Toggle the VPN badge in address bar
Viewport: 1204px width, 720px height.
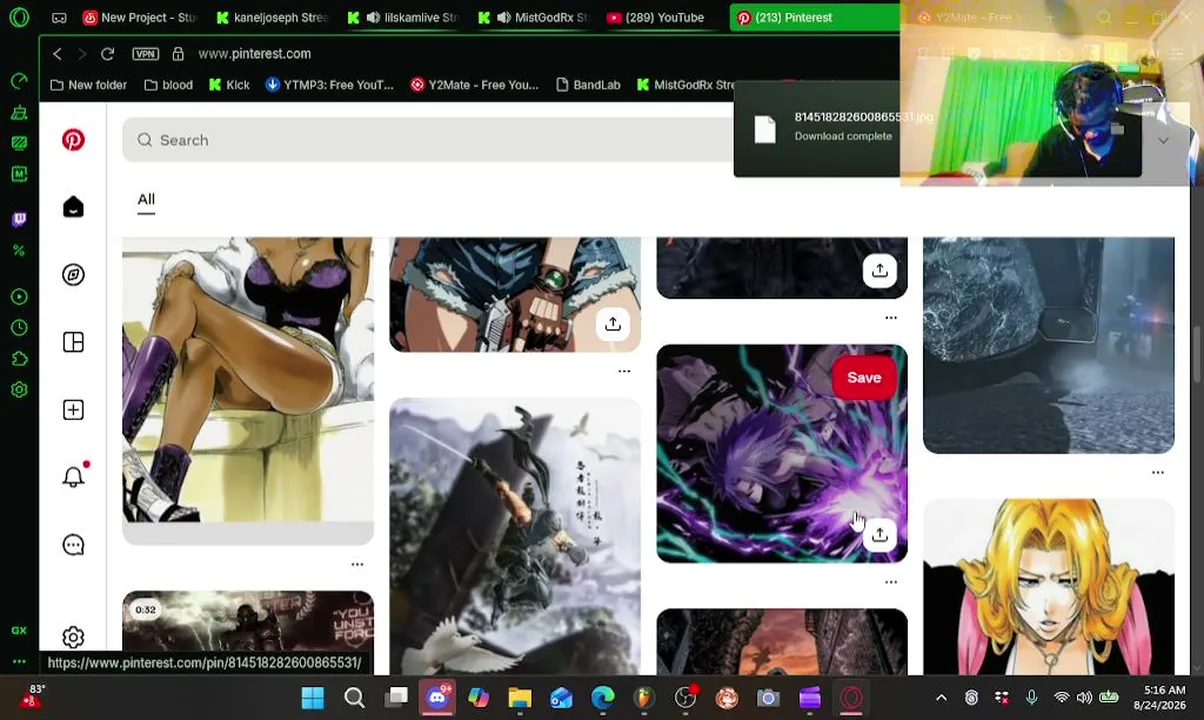tap(145, 54)
